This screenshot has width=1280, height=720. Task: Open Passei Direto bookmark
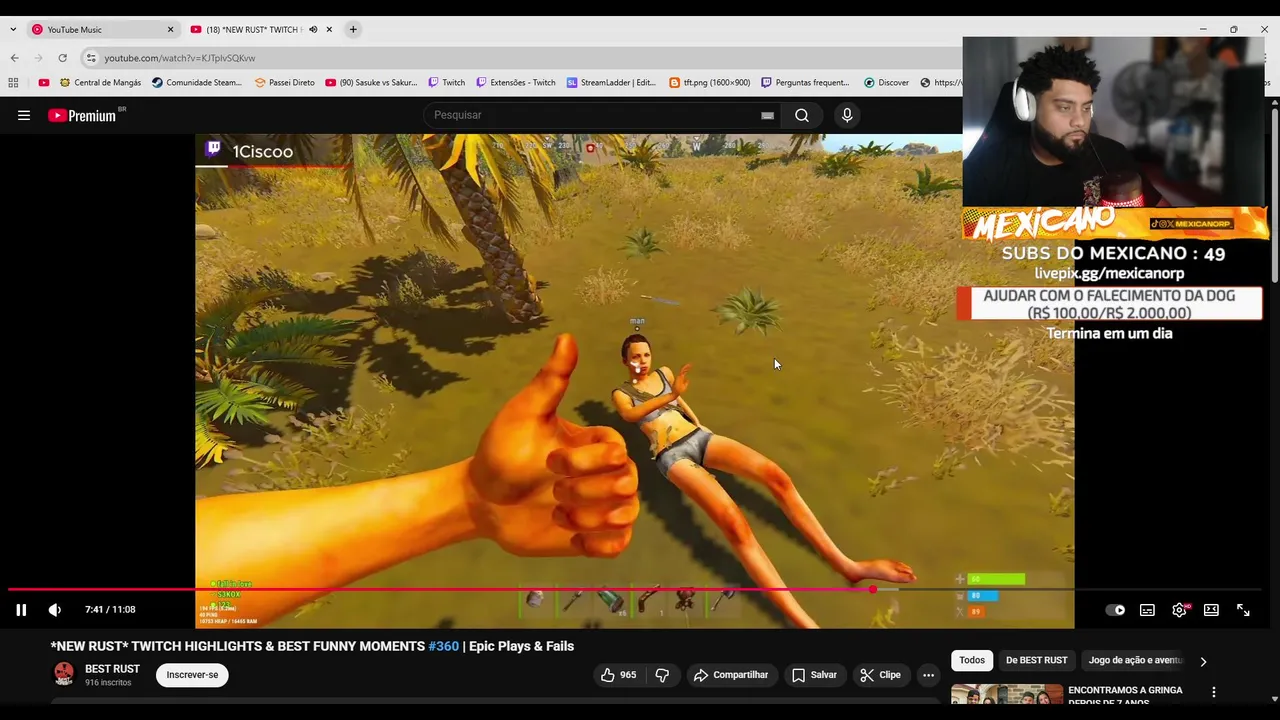click(284, 83)
